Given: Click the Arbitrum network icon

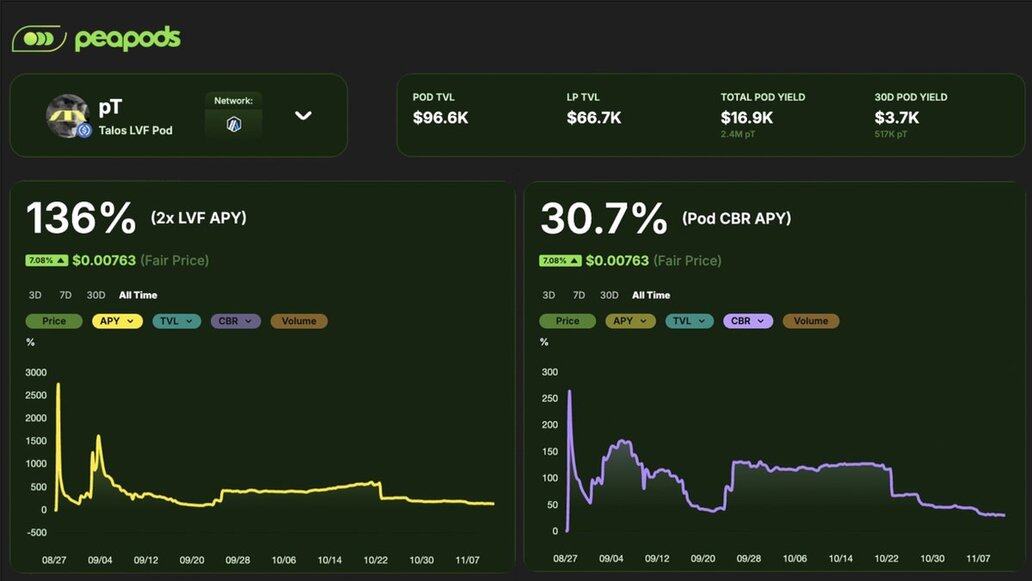Looking at the screenshot, I should pos(234,124).
